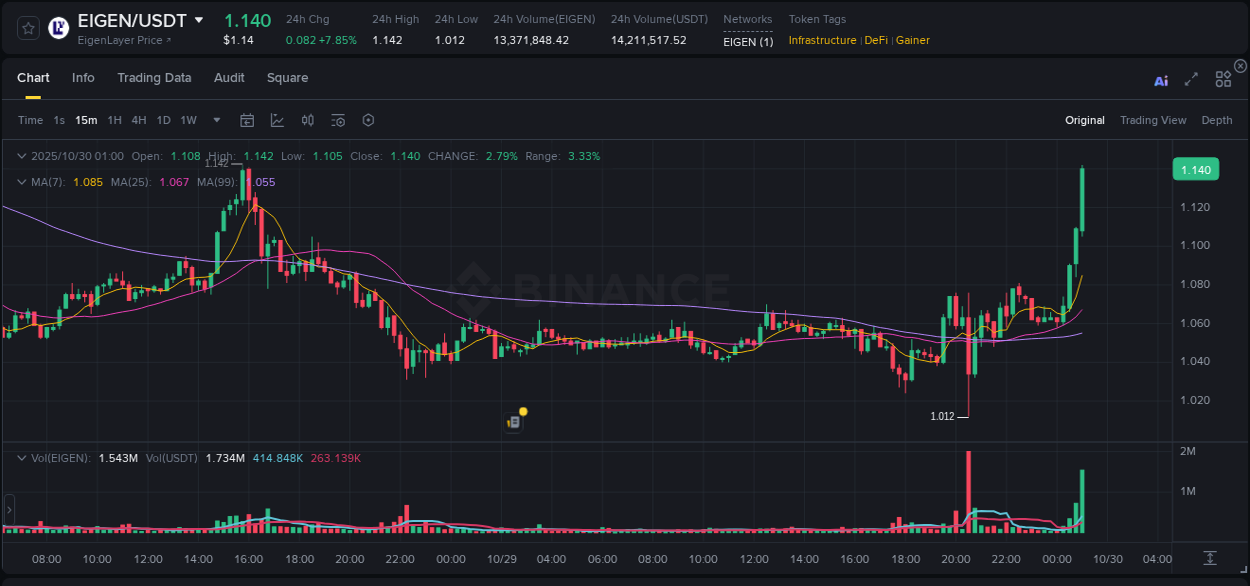Expand the extra time intervals dropdown
The width and height of the screenshot is (1250, 586).
[215, 120]
